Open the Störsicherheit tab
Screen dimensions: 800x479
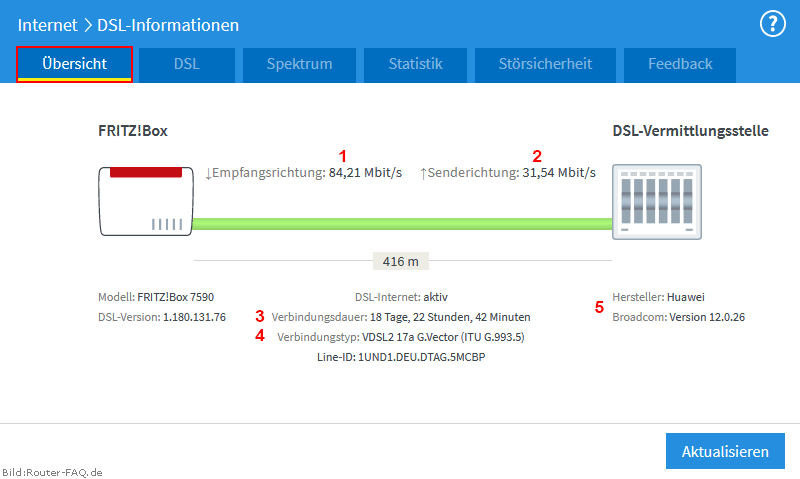[545, 64]
